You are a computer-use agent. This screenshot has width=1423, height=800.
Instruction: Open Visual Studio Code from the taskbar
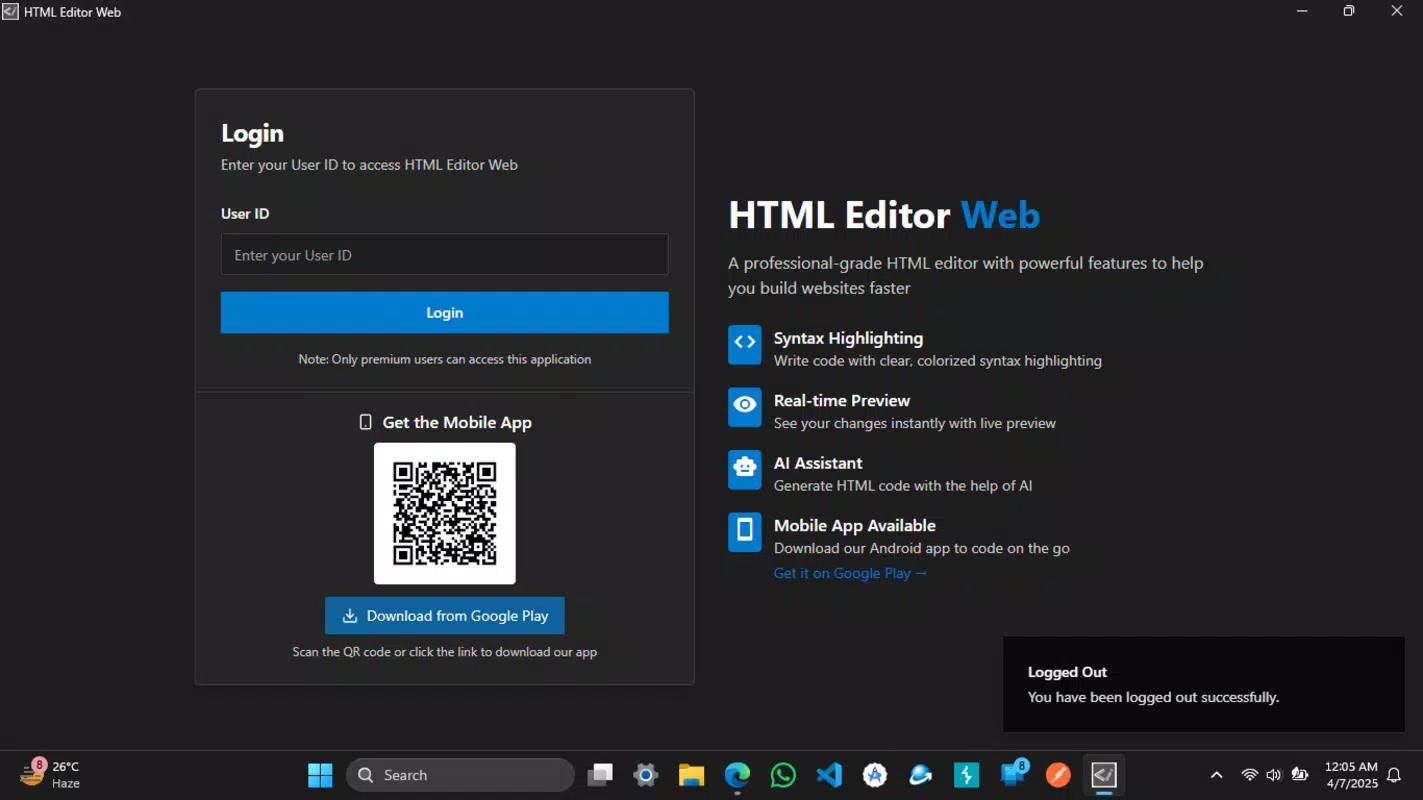click(829, 775)
